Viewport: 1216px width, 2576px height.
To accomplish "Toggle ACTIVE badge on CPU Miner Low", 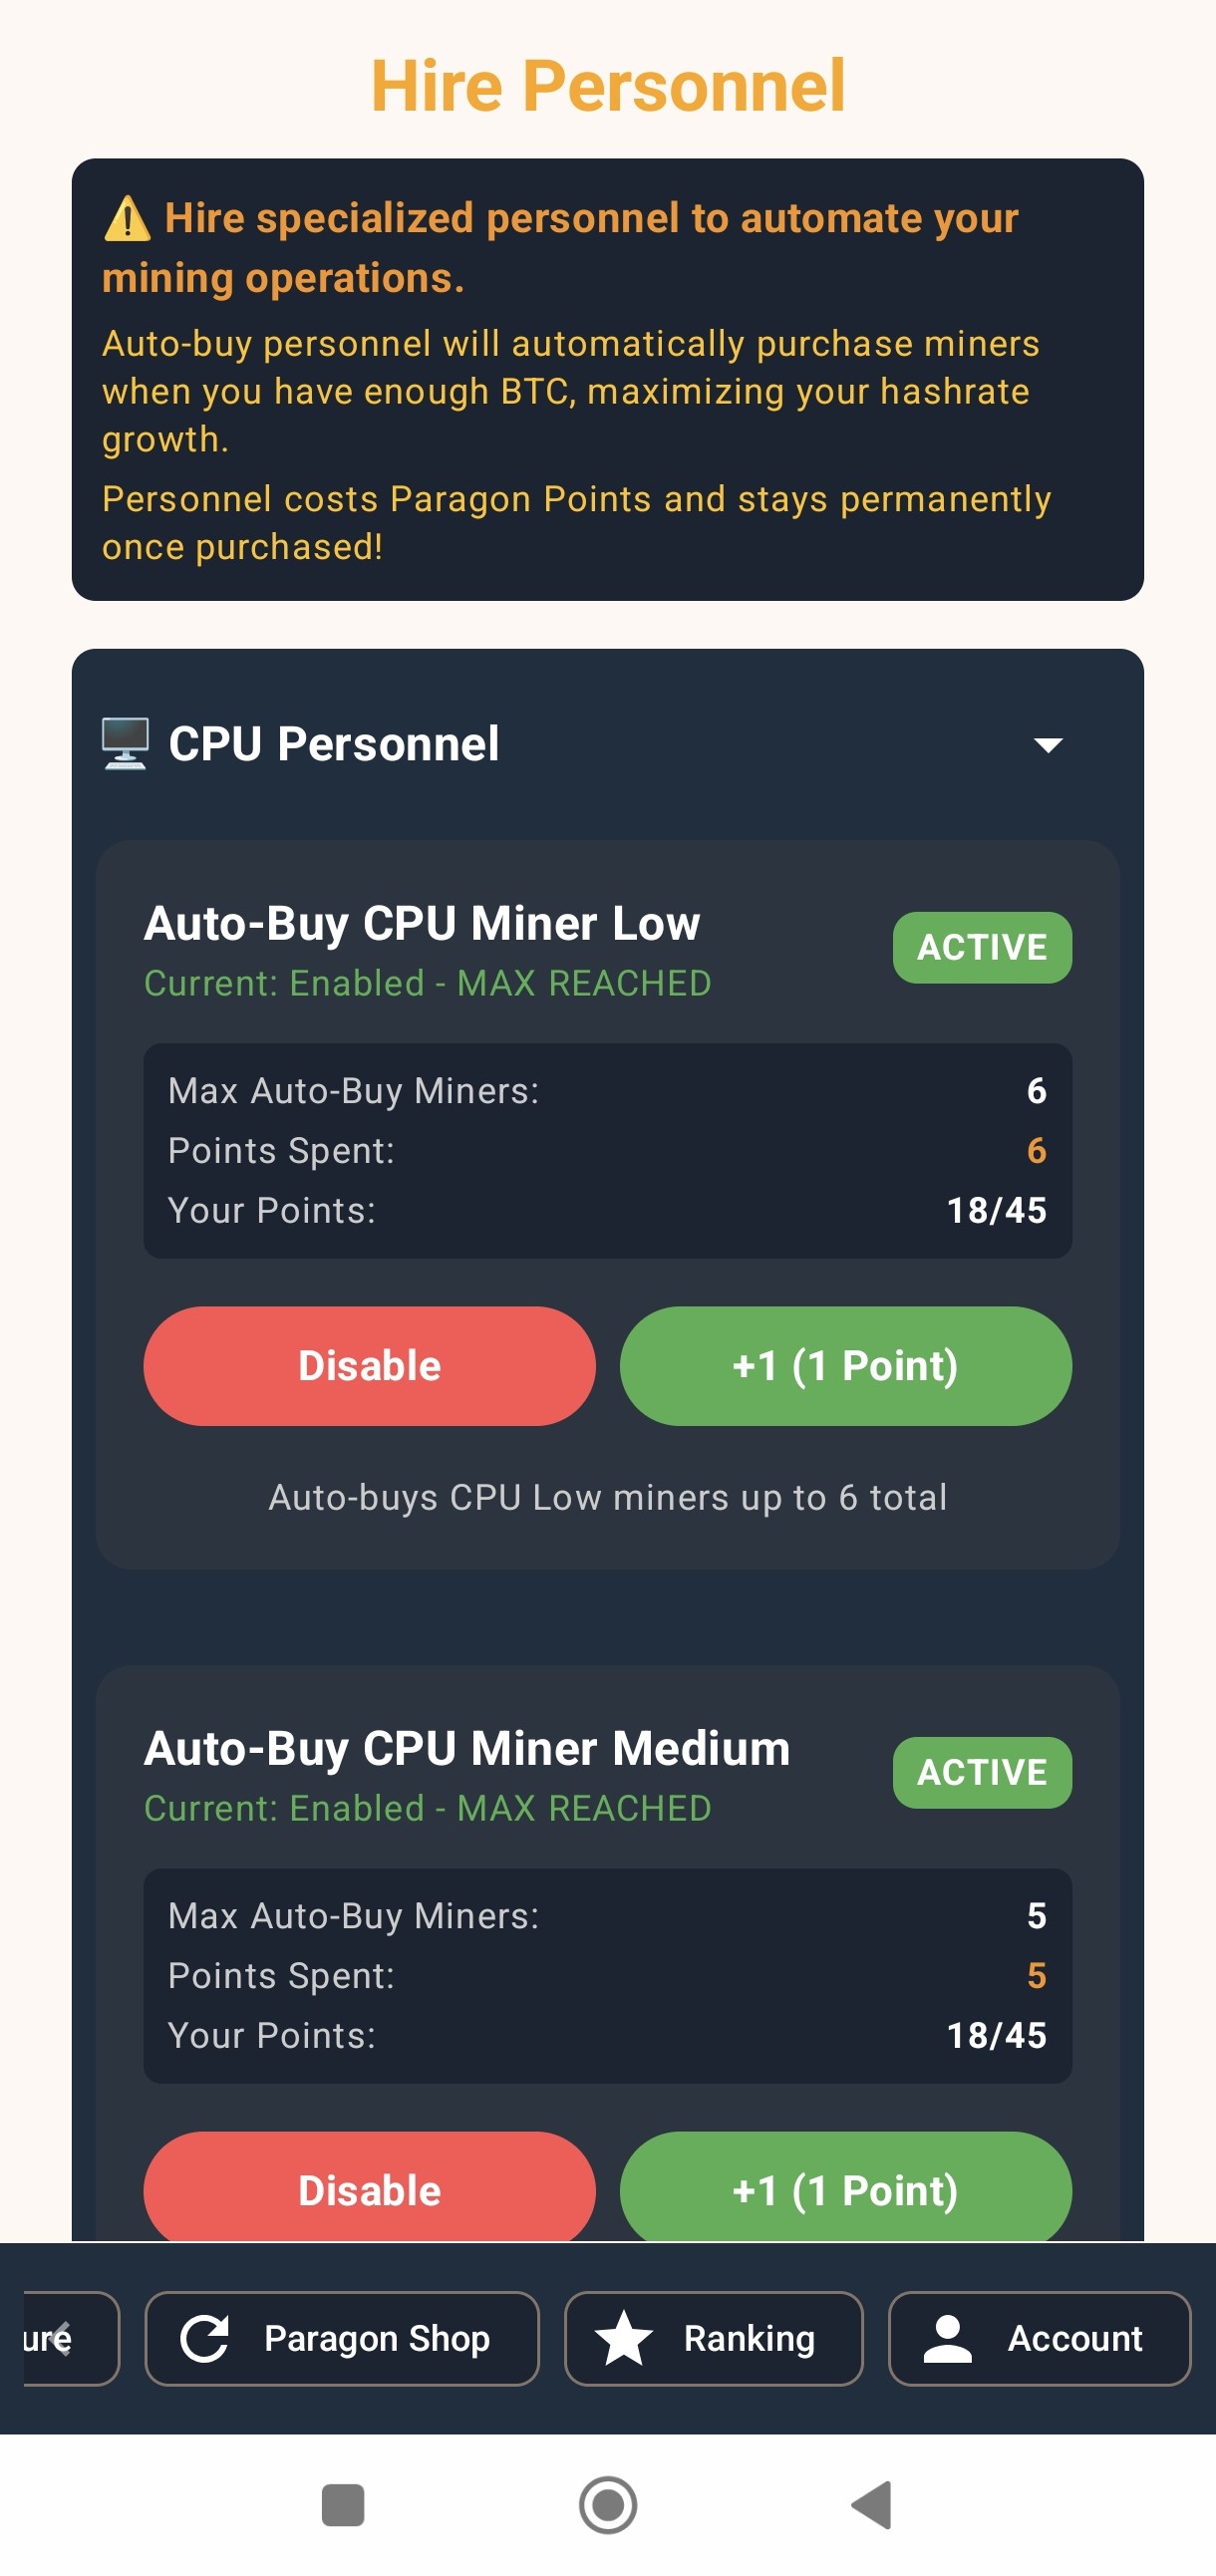I will (981, 947).
